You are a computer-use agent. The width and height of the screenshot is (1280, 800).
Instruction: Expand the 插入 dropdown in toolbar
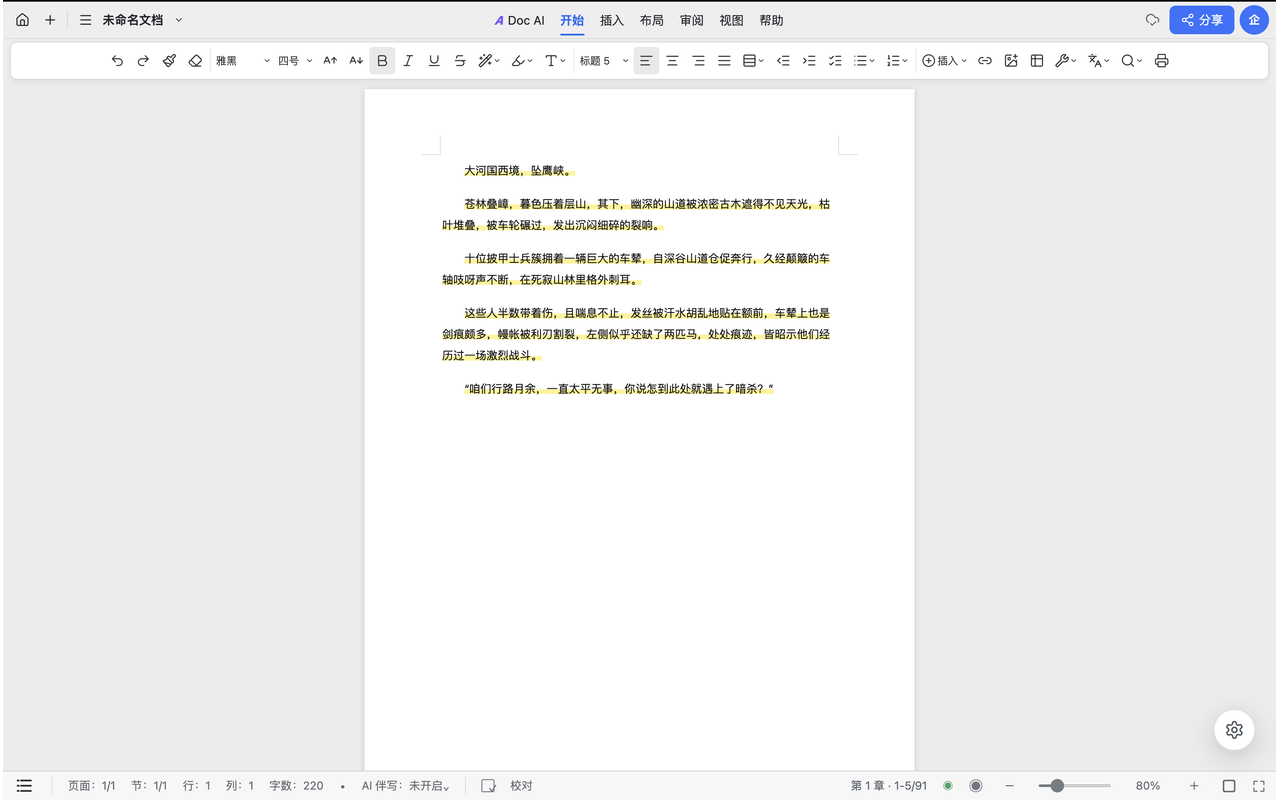[945, 61]
